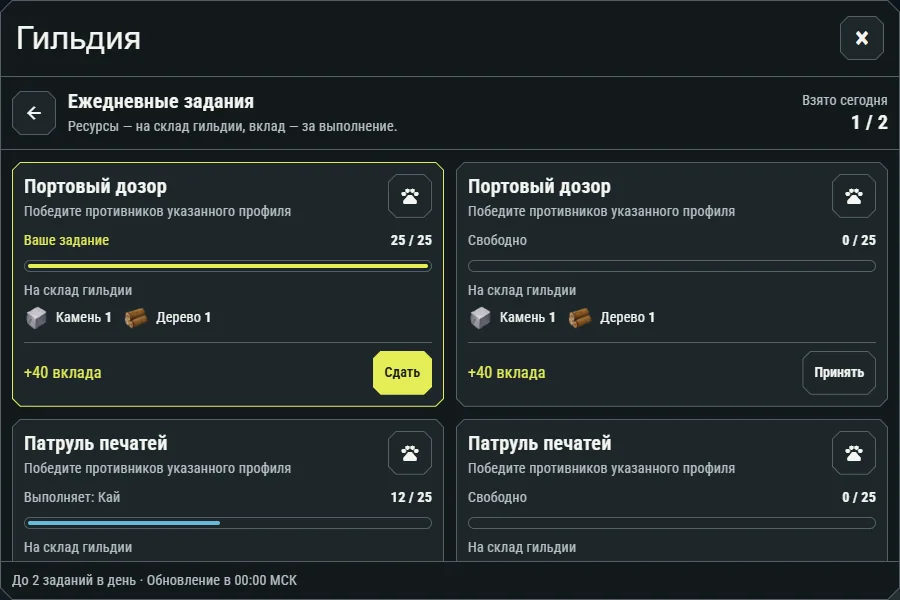The width and height of the screenshot is (900, 600).
Task: Click the blue progress bar at 12 / 25
Action: [x=228, y=523]
